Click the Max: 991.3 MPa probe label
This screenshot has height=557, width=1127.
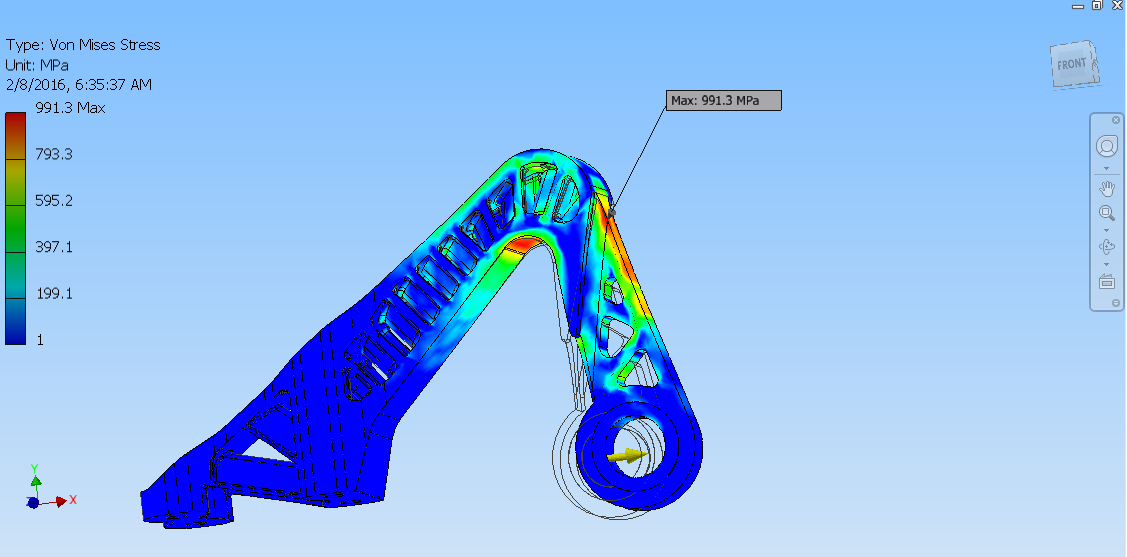click(x=724, y=101)
